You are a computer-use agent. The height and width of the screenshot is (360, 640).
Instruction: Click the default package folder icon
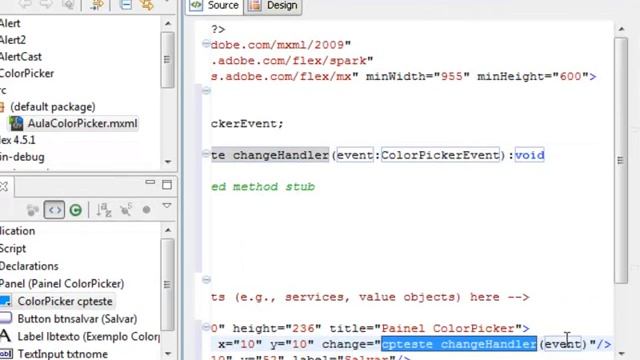click(x=2, y=107)
